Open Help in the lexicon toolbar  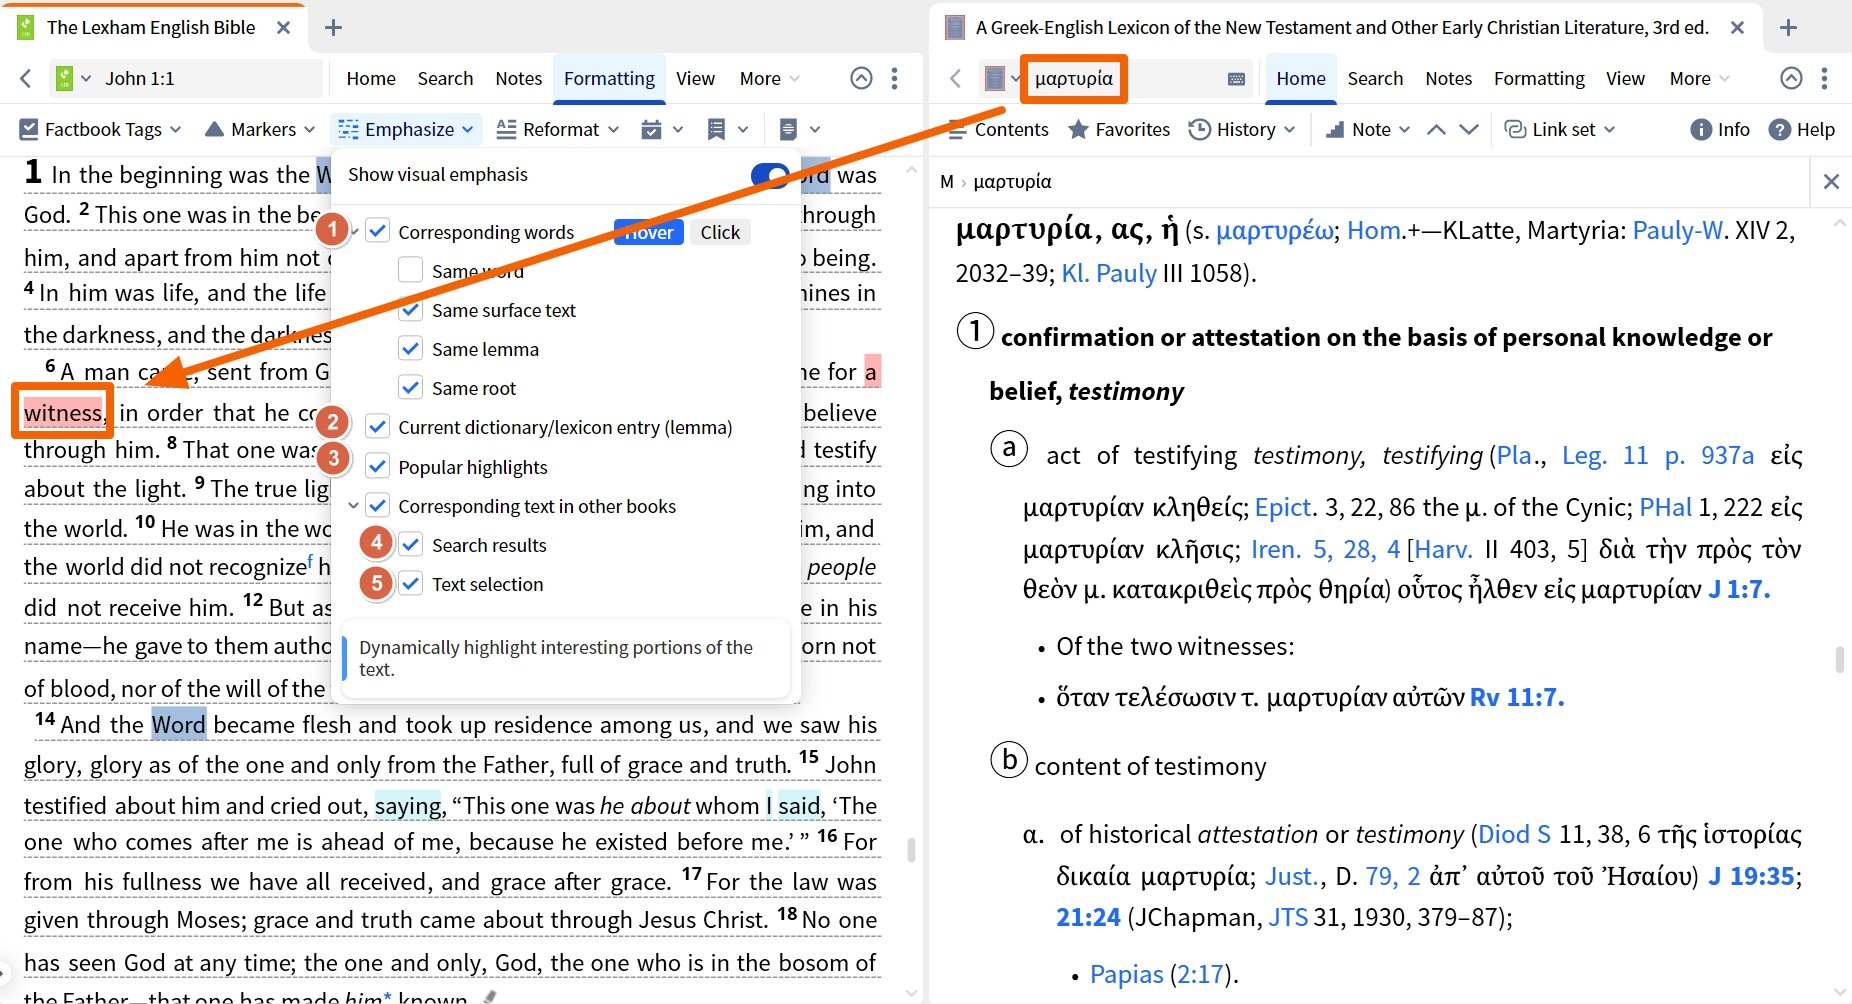(1802, 129)
